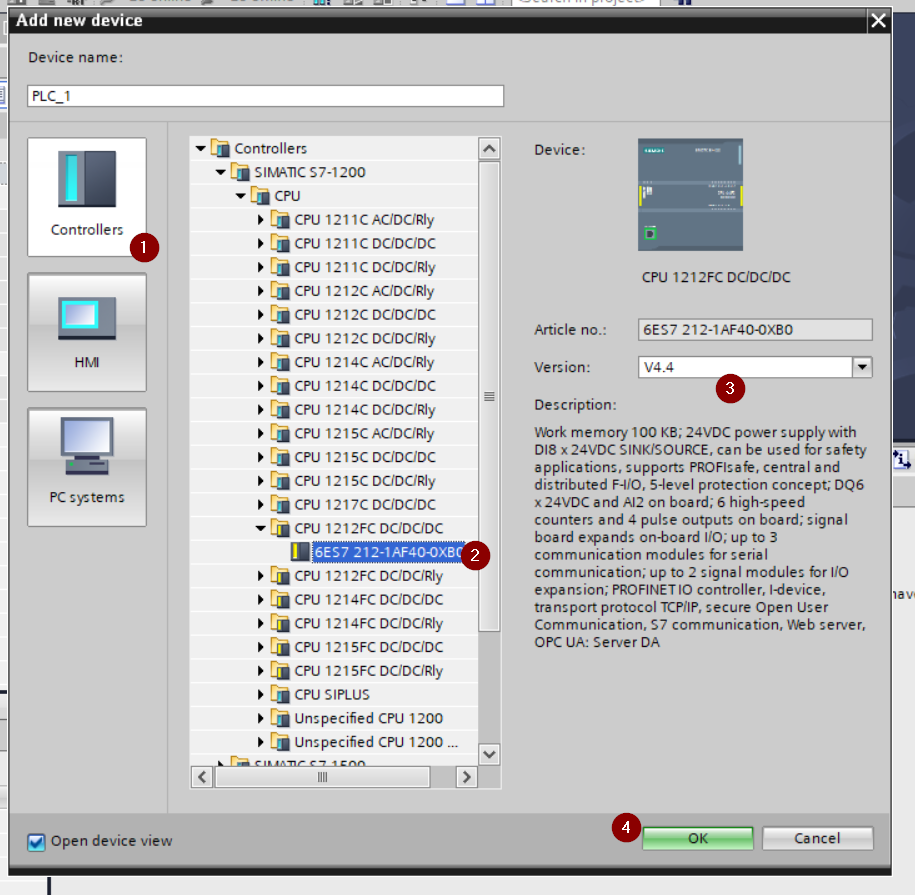This screenshot has width=915, height=895.
Task: Expand CPU 1214FC DC/DC/DC node
Action: pyautogui.click(x=261, y=600)
